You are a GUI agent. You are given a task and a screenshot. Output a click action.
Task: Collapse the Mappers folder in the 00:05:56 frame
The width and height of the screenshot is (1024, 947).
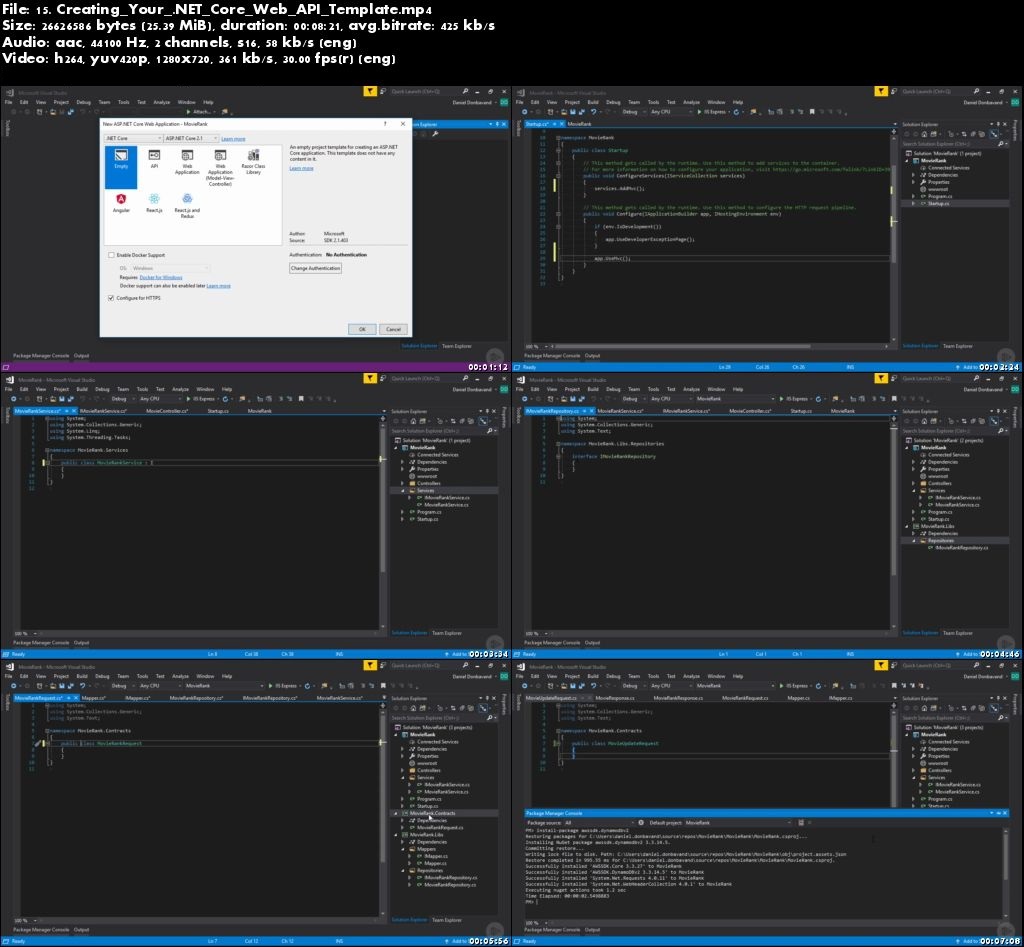[x=403, y=849]
